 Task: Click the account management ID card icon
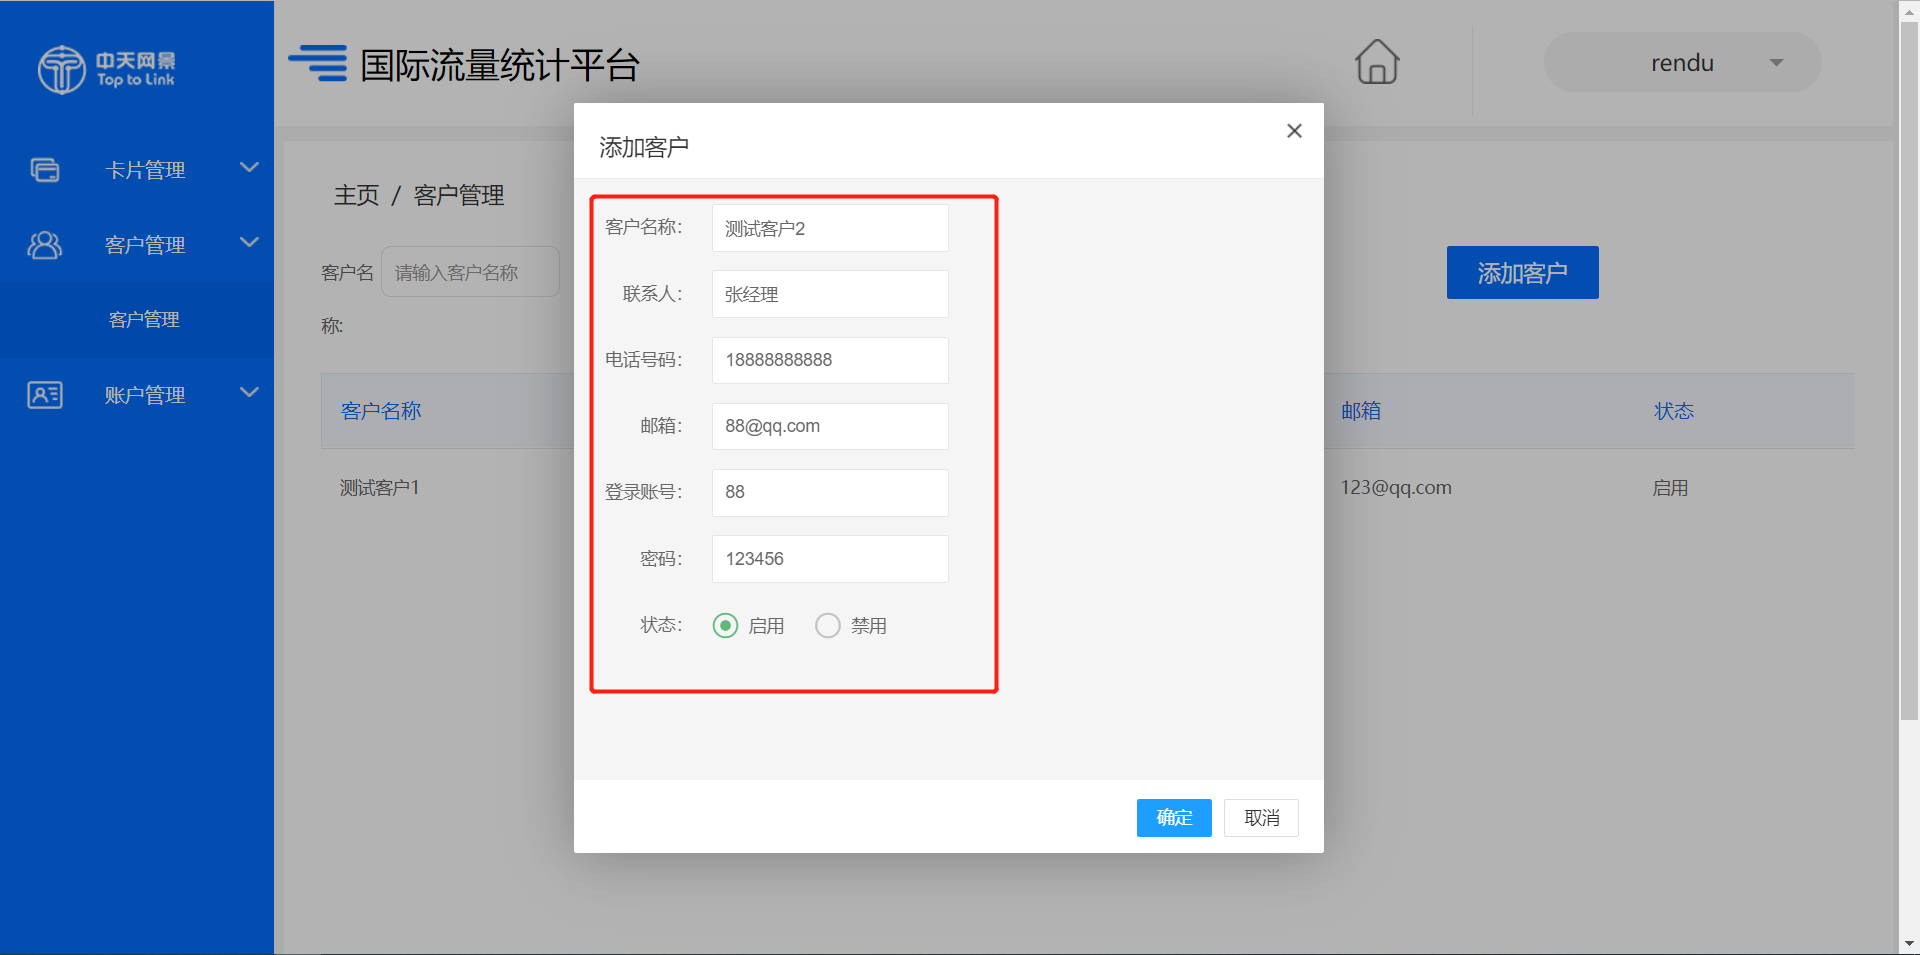(x=45, y=395)
